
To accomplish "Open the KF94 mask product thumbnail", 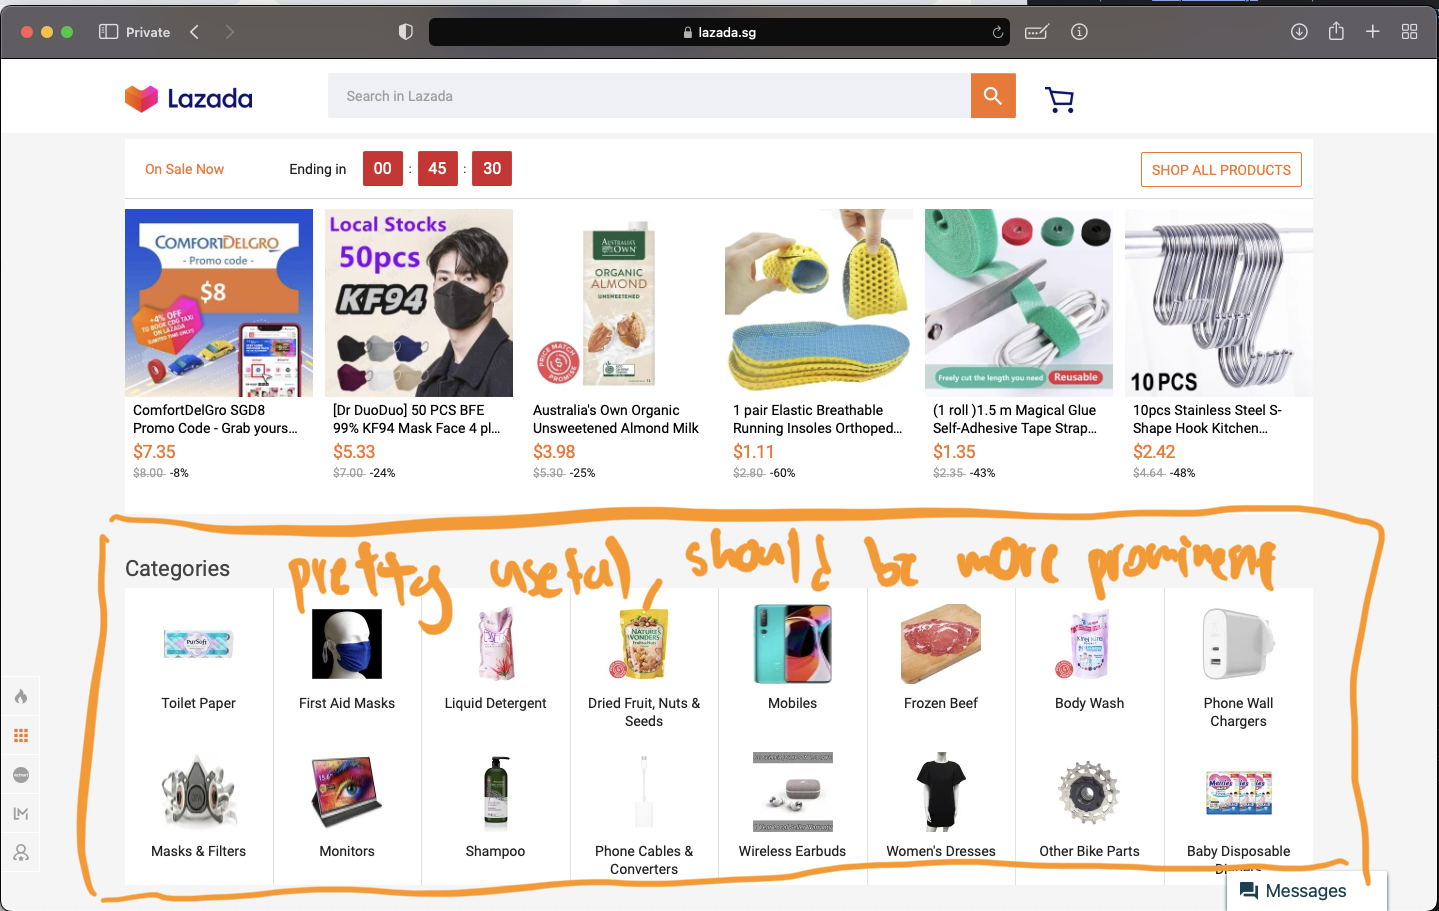I will (419, 303).
